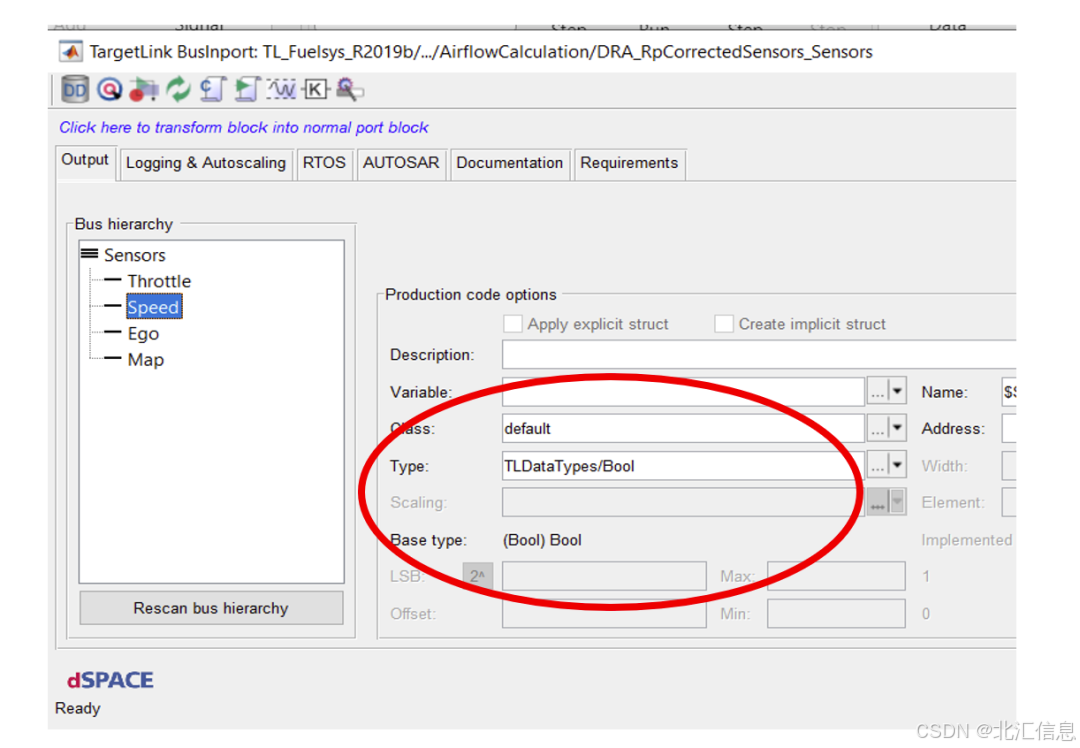Click the LSB input field
Viewport: 1080px width, 748px height.
(x=604, y=576)
